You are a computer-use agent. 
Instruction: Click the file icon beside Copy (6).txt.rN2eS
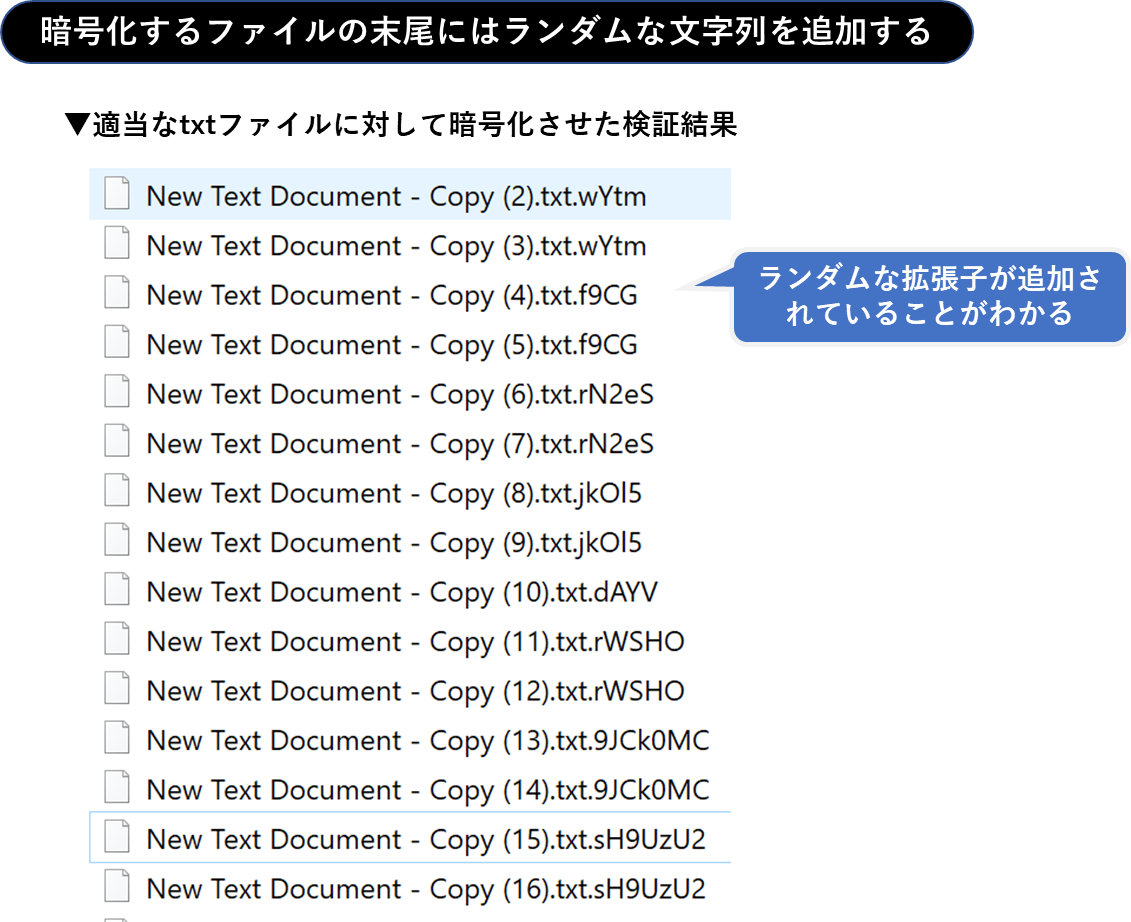pyautogui.click(x=117, y=392)
